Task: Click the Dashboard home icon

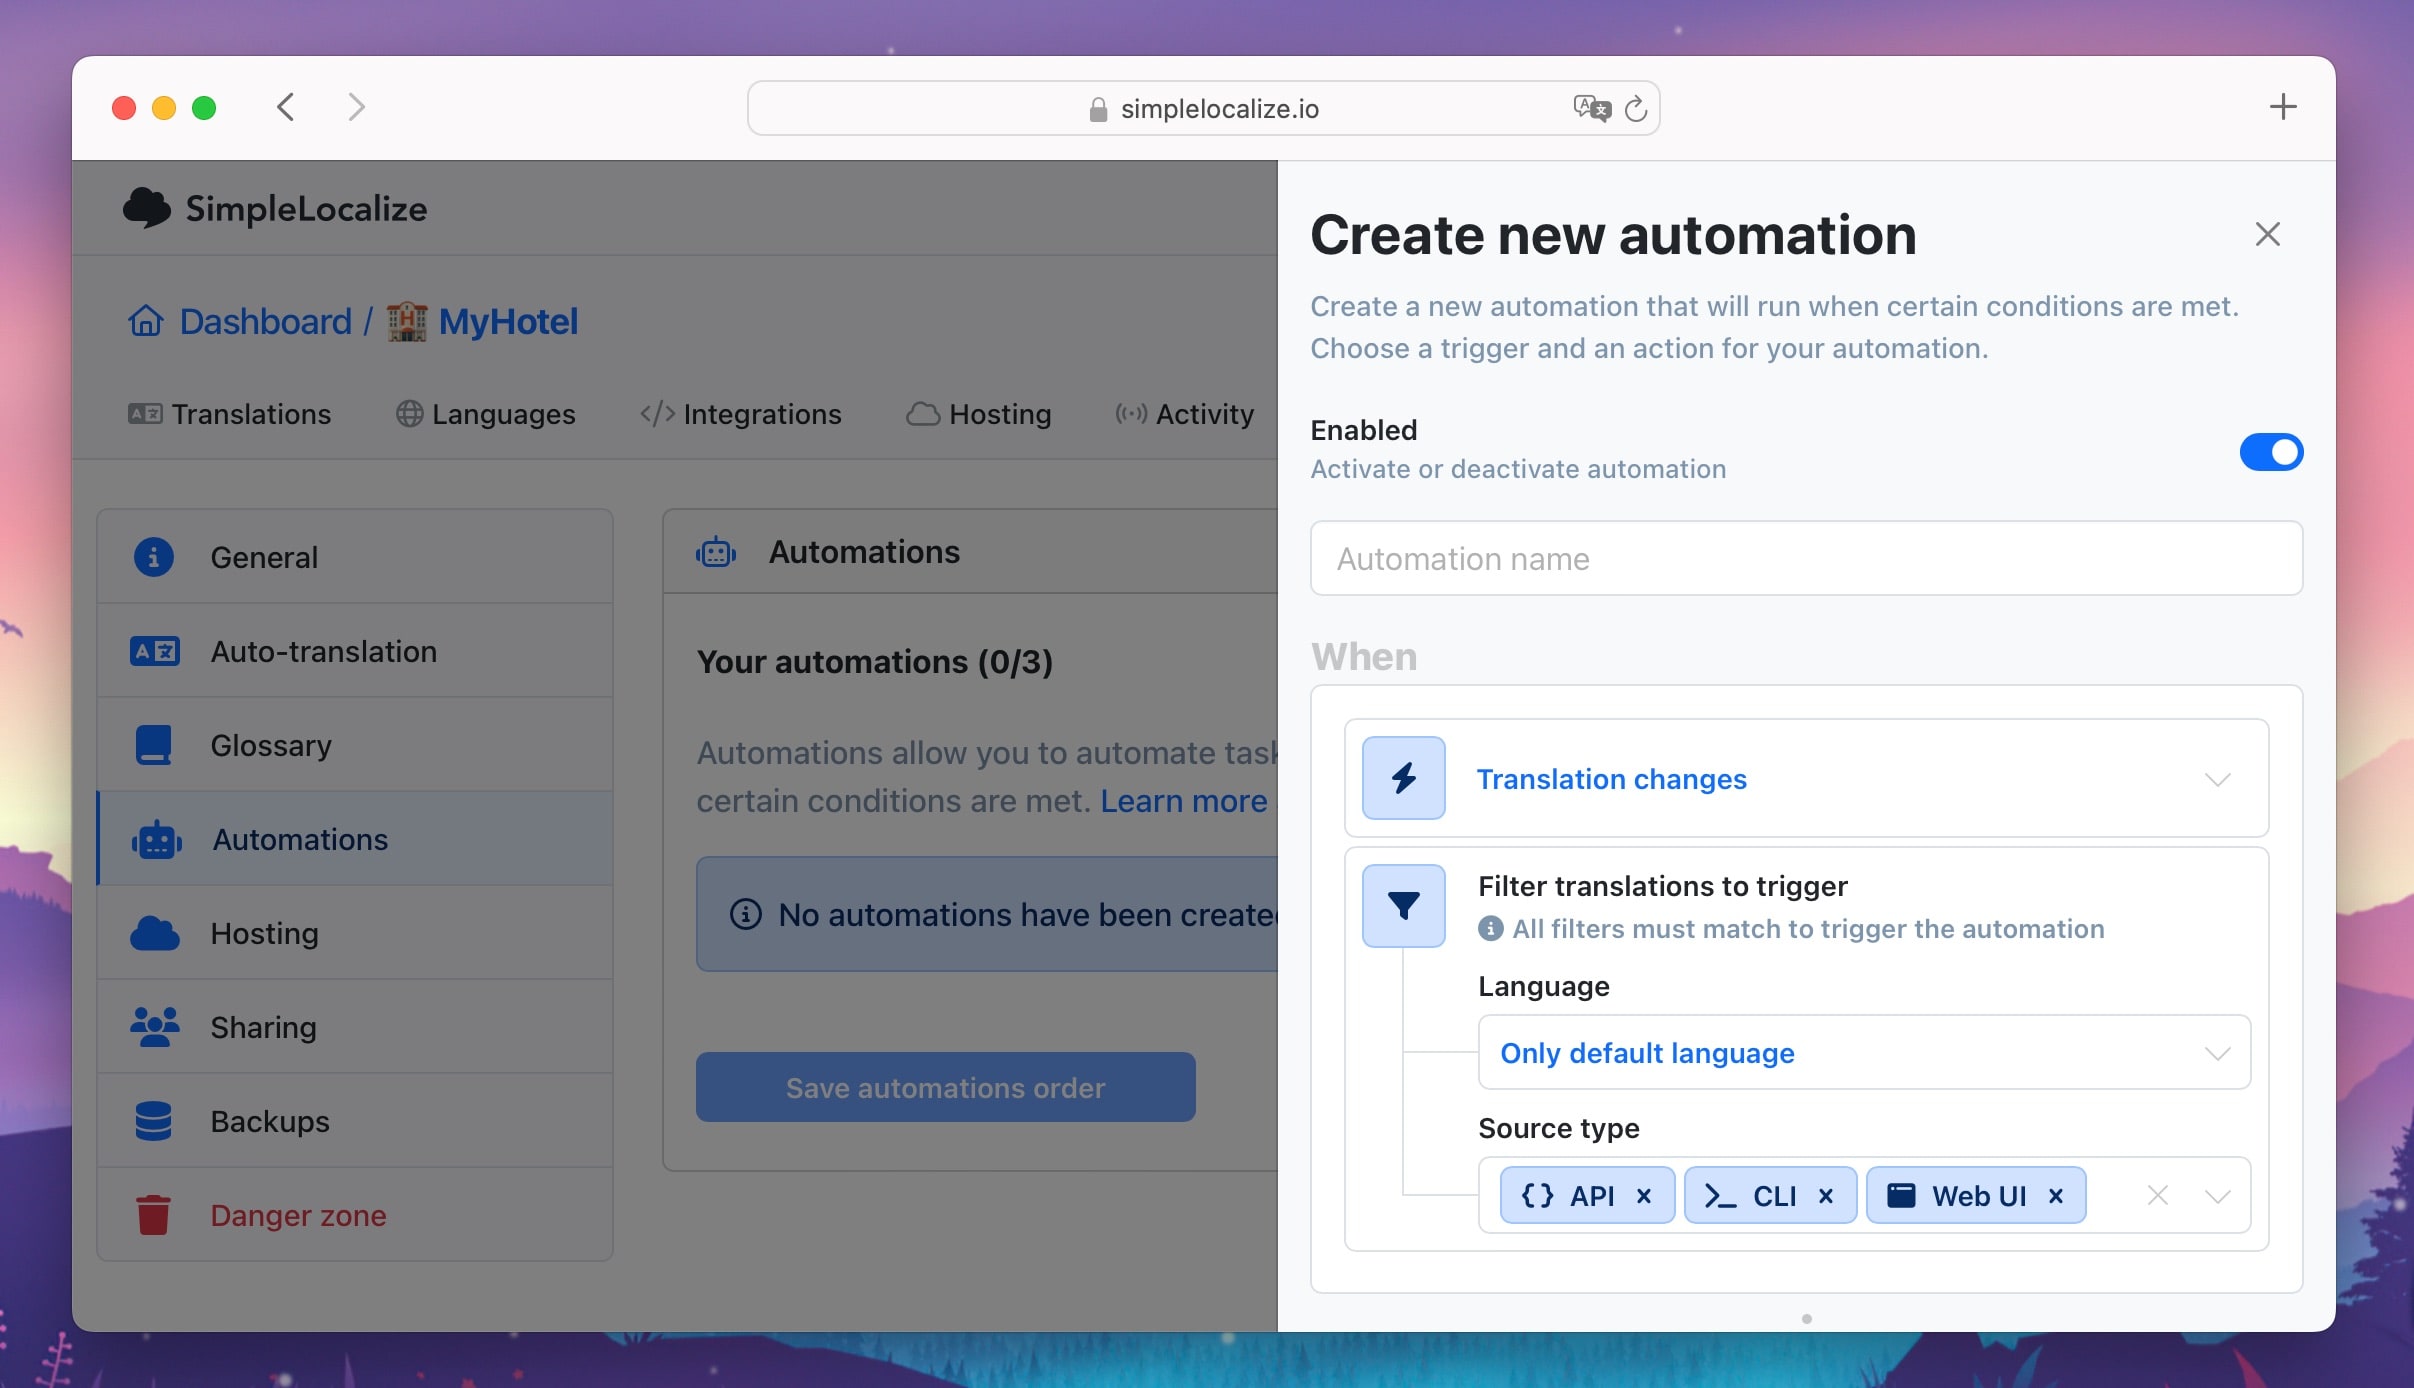Action: [x=146, y=321]
